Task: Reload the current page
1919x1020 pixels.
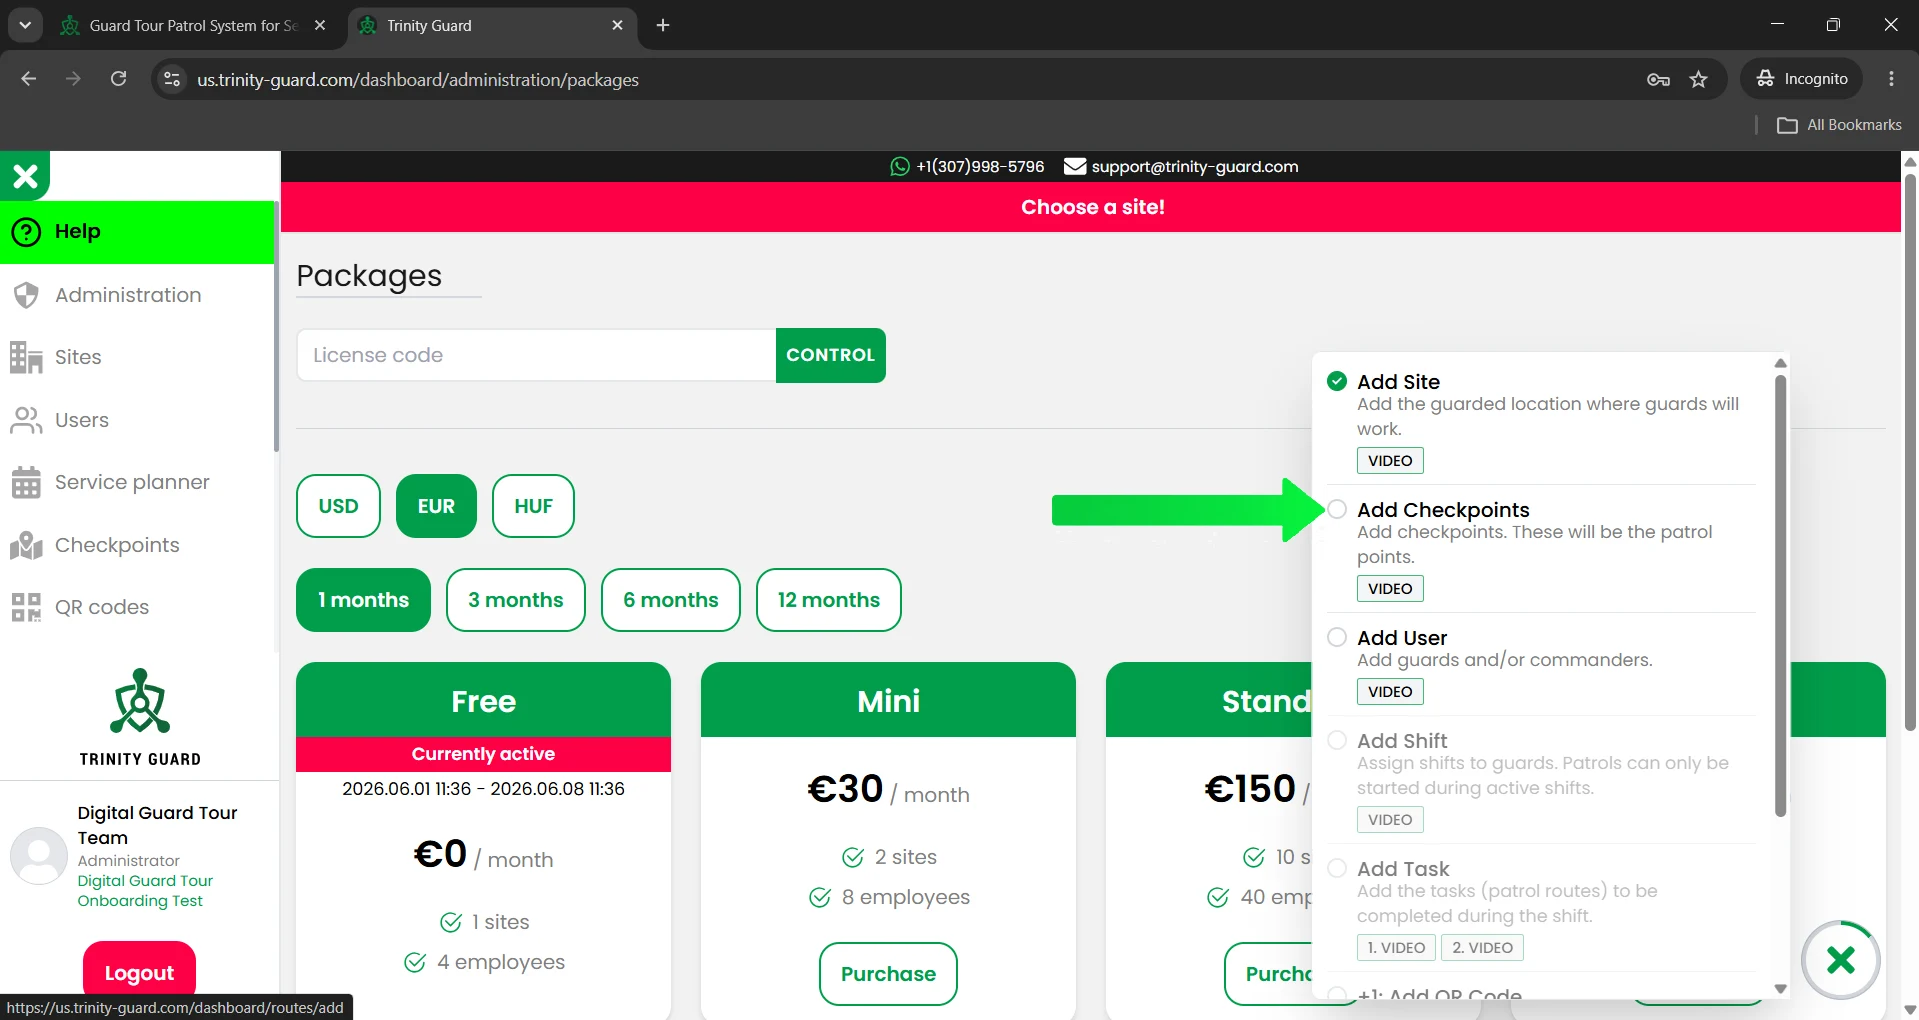Action: (118, 79)
